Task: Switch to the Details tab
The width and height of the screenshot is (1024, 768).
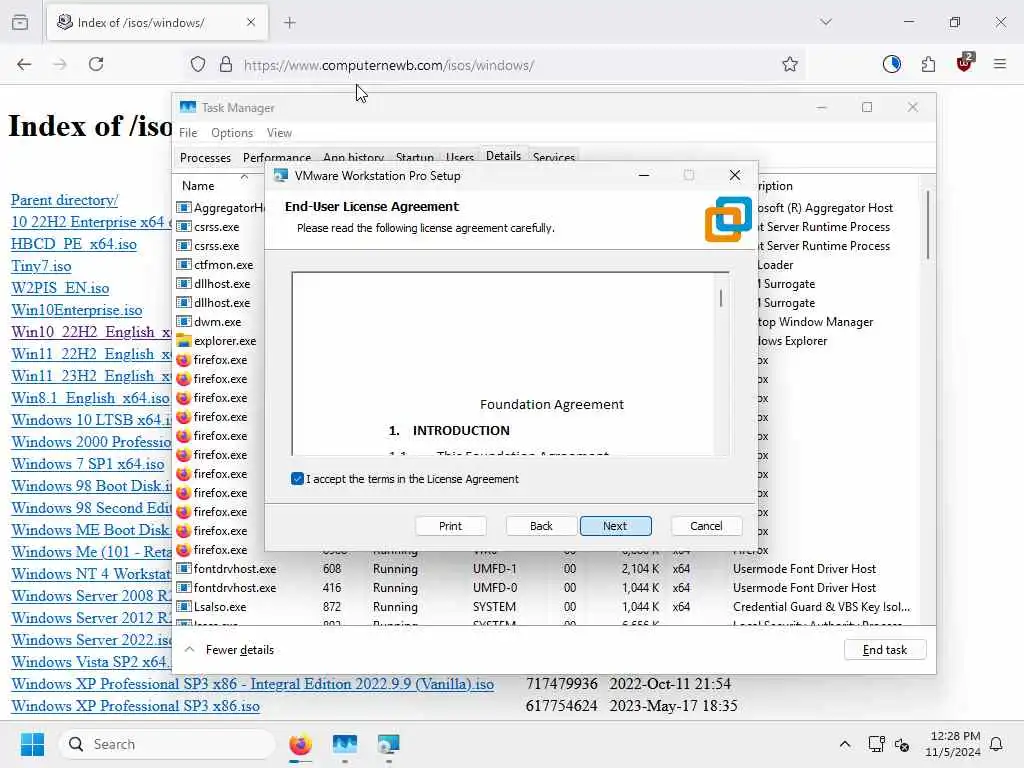Action: click(x=504, y=155)
